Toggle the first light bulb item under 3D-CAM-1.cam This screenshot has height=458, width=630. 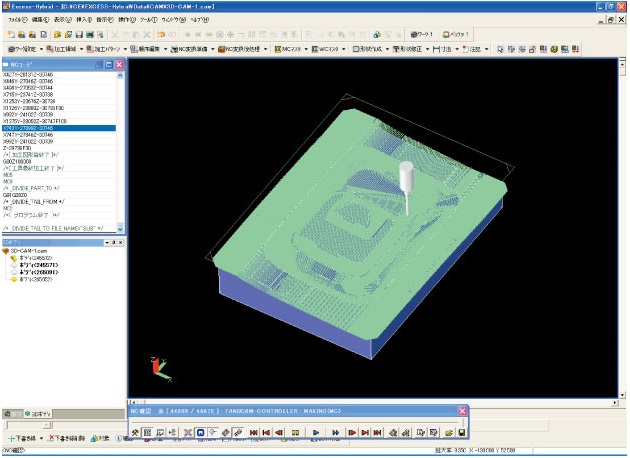[15, 258]
